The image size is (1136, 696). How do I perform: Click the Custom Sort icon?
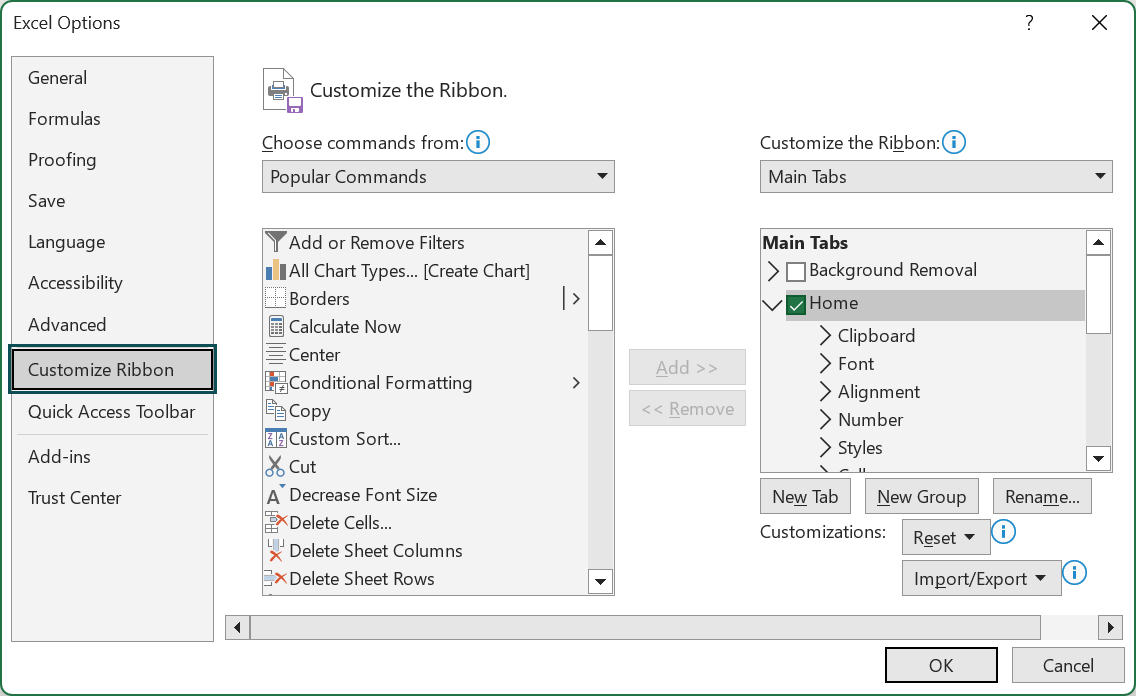coord(275,439)
